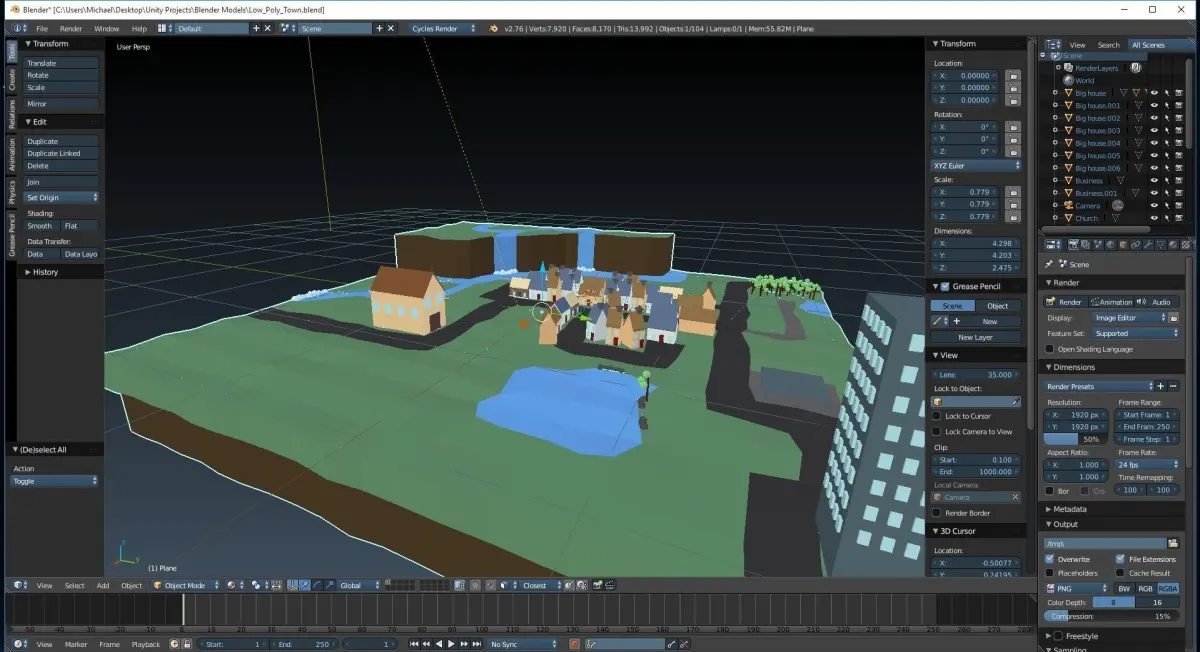Play the timeline animation forward
The image size is (1200, 652).
point(452,644)
